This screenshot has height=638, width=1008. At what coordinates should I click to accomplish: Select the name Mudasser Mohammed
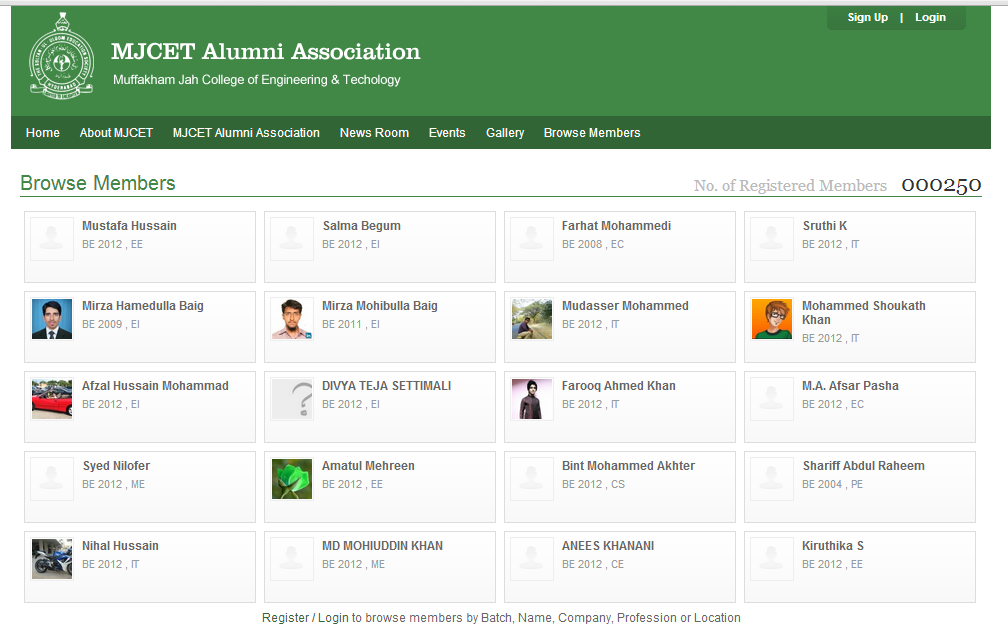[626, 305]
